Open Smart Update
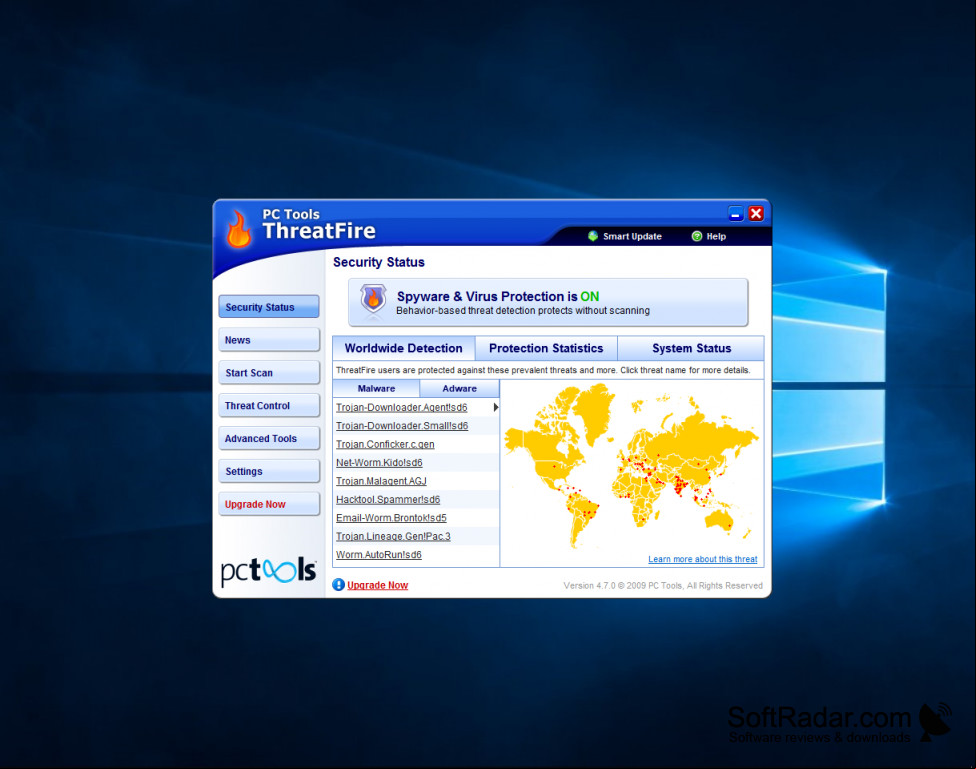976x769 pixels. point(625,236)
